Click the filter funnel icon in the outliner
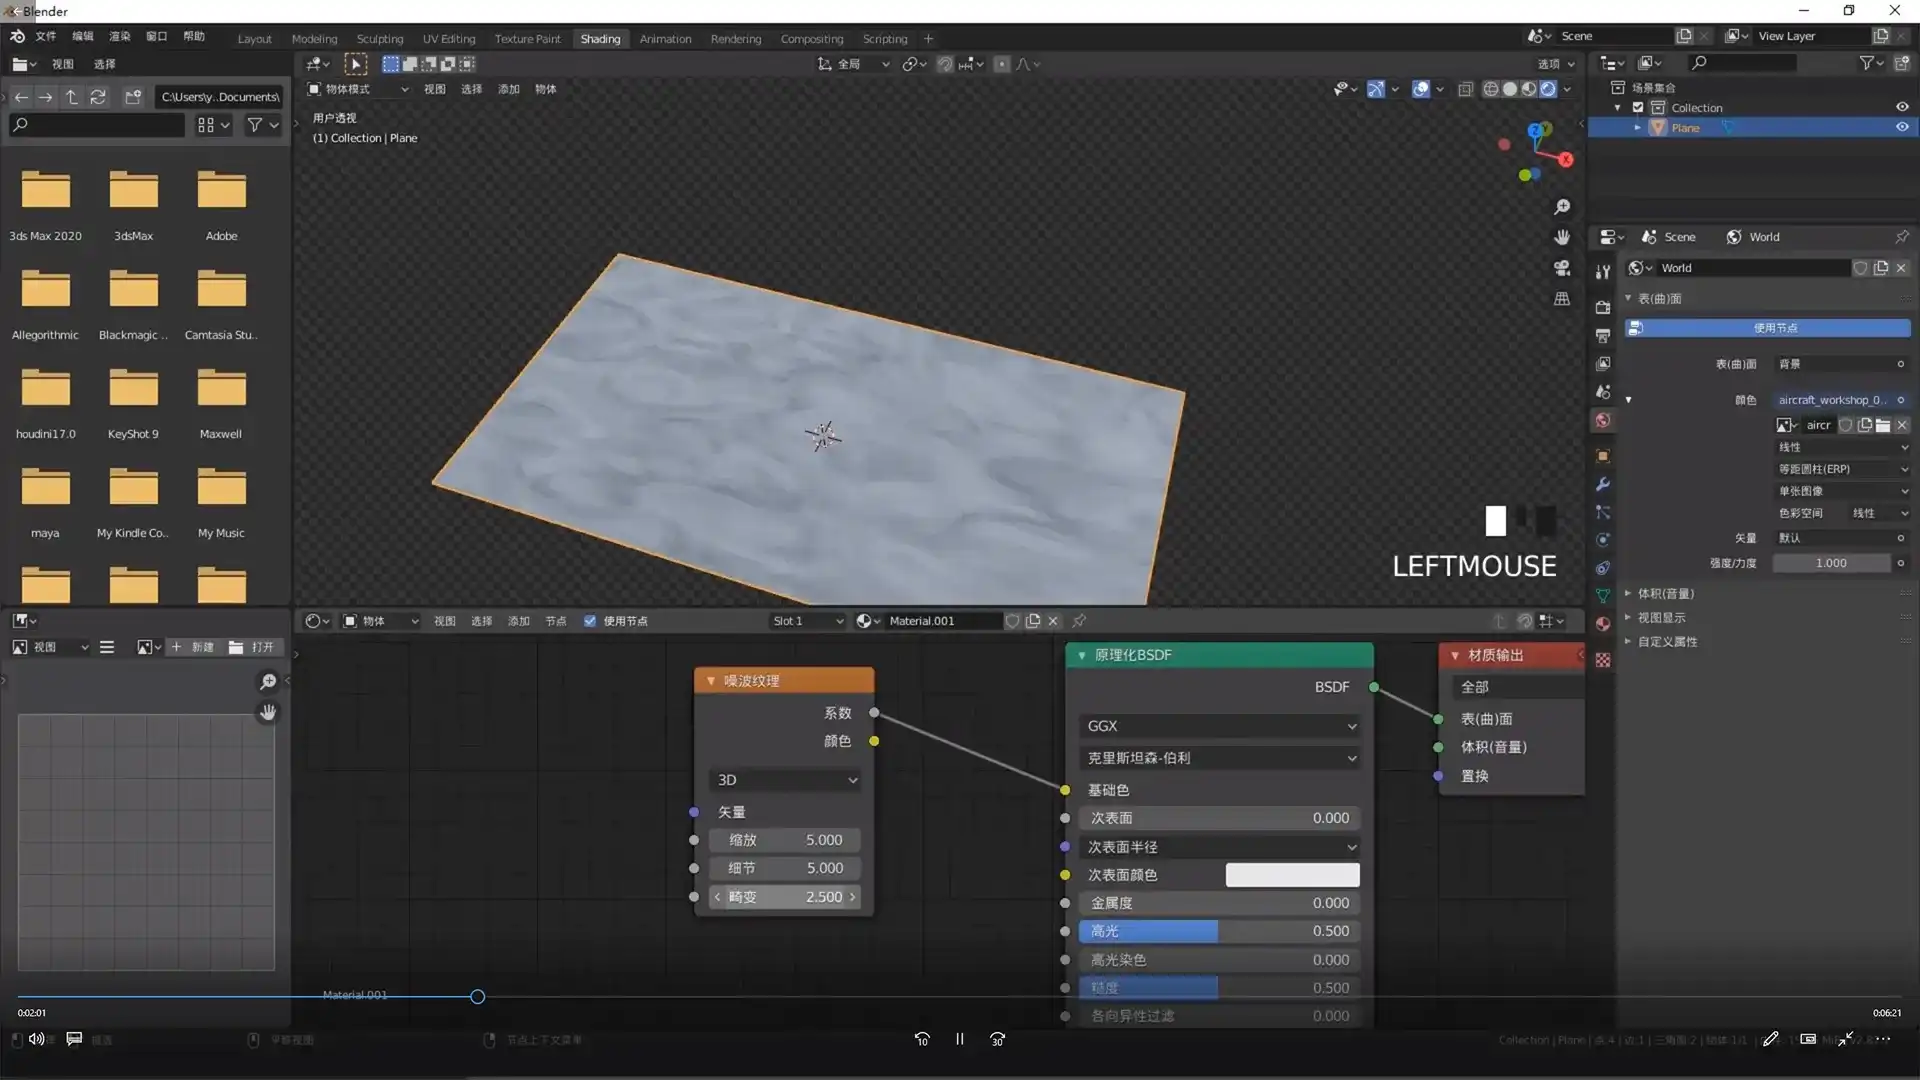This screenshot has height=1080, width=1920. [x=1867, y=62]
